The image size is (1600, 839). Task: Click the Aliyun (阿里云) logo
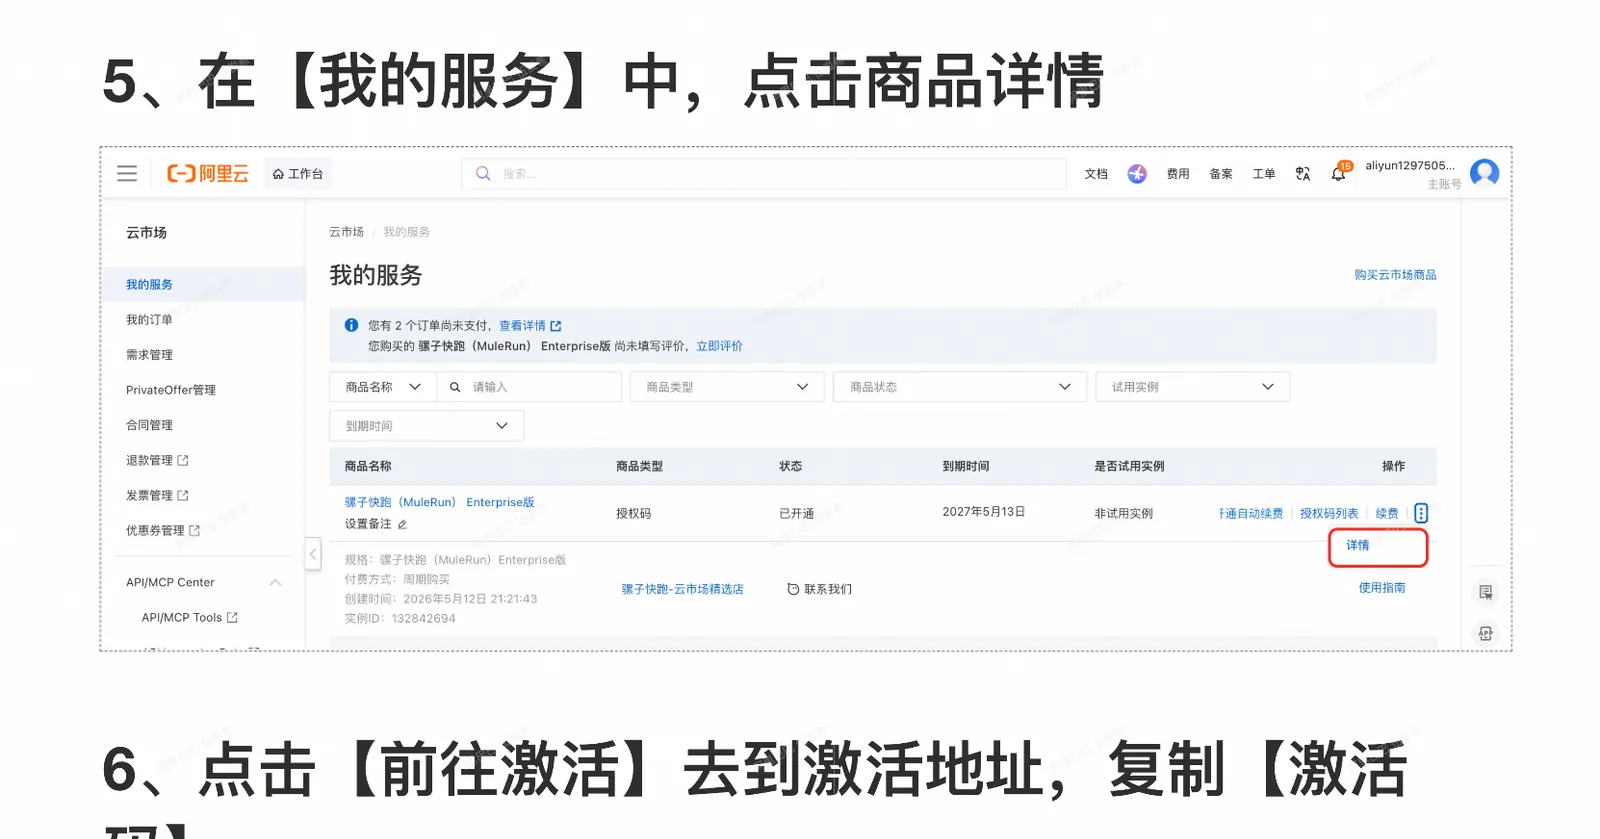pos(208,174)
